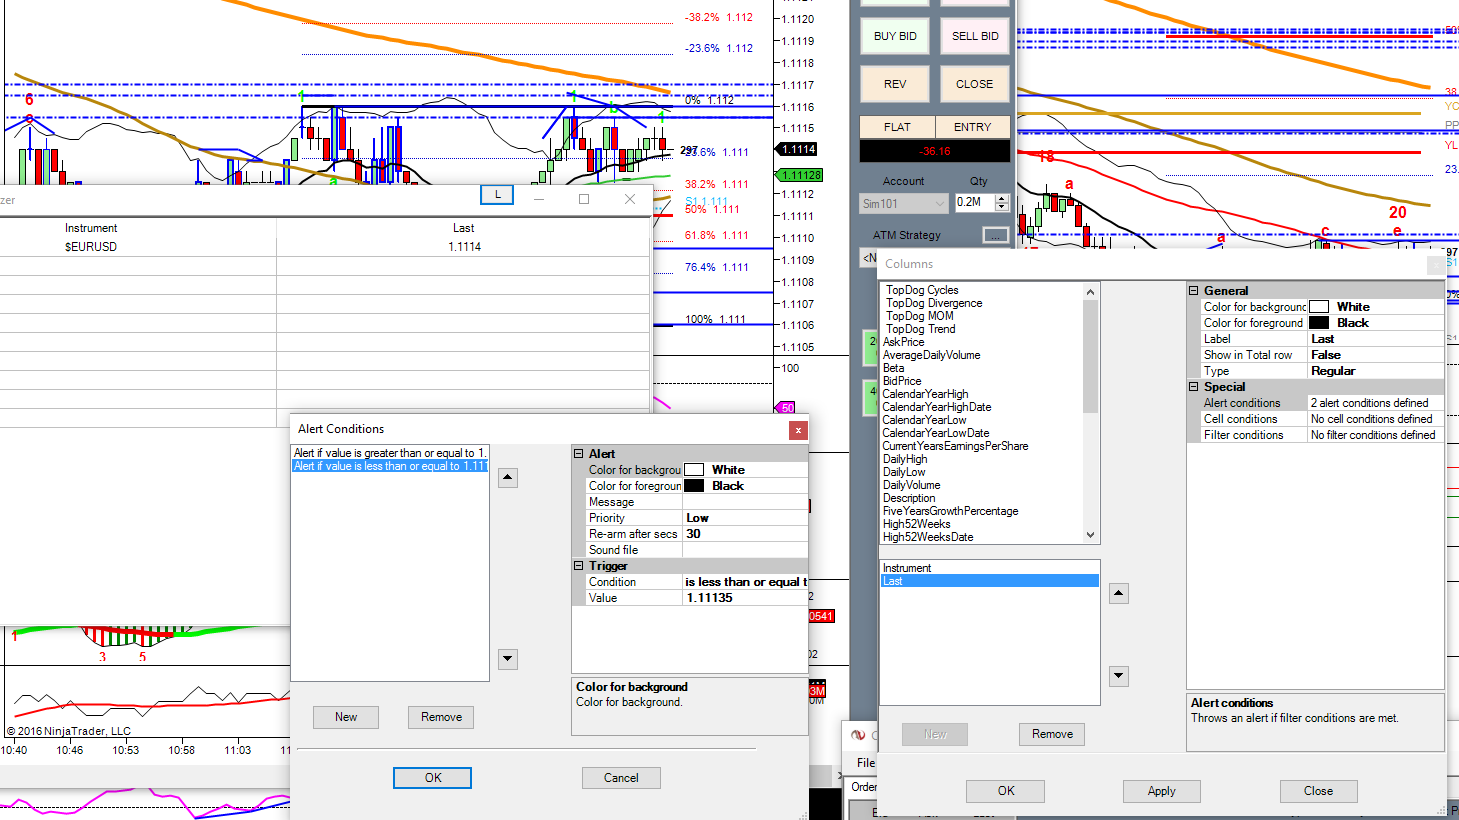
Task: Increase Qty using the stepper up arrow
Action: coord(1002,198)
